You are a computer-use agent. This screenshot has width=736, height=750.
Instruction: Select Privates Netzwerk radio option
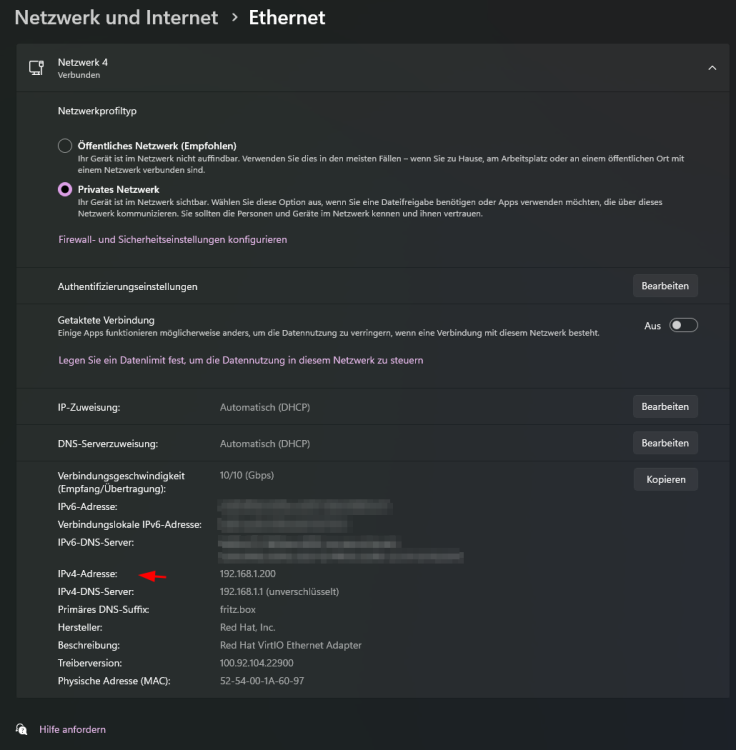coord(65,189)
